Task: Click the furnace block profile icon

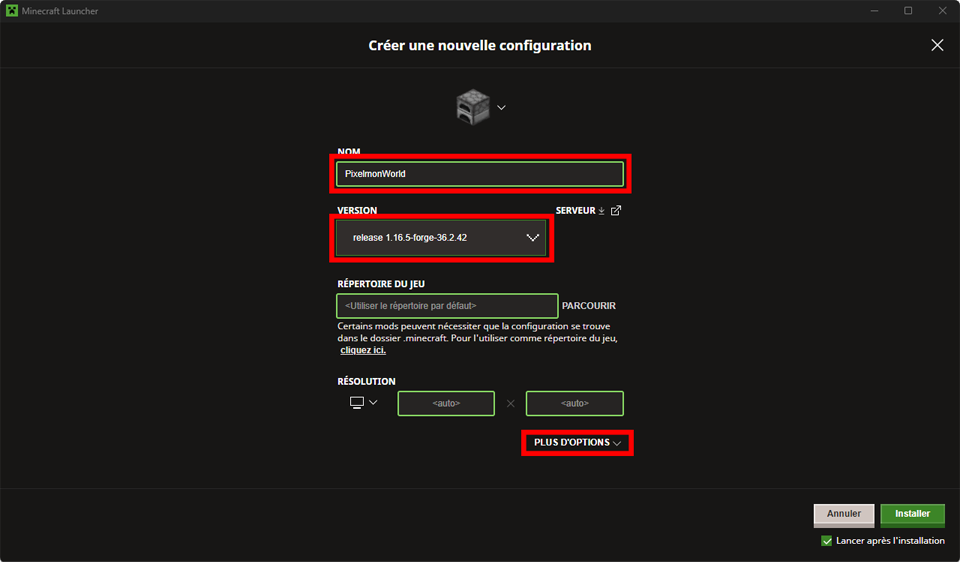Action: [473, 107]
